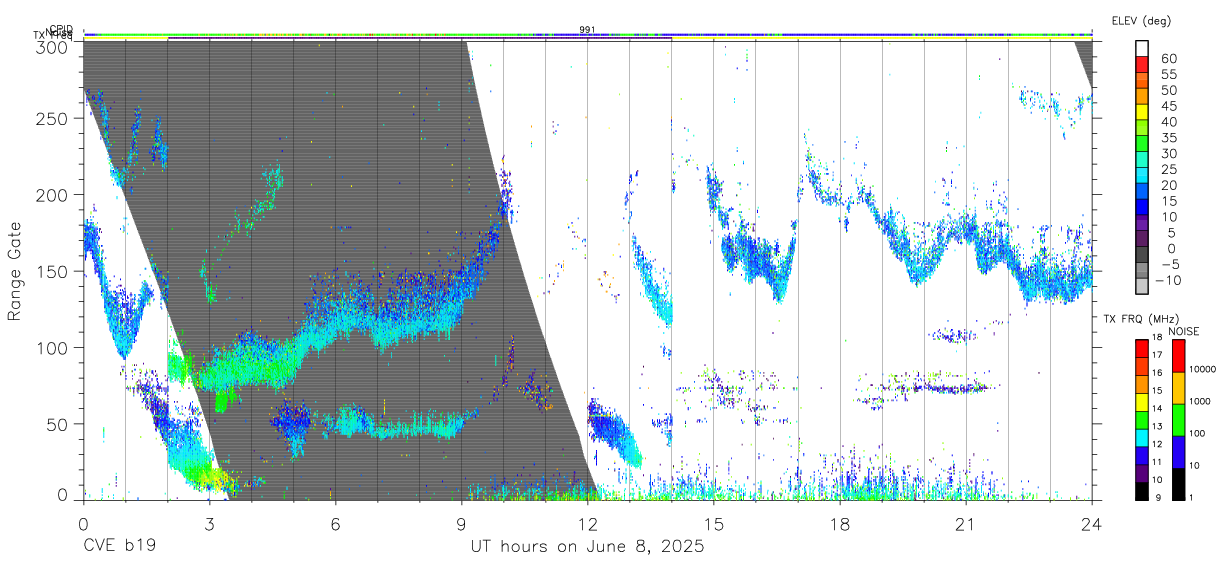Click the "-10" label on the ELEV scale

point(1166,280)
